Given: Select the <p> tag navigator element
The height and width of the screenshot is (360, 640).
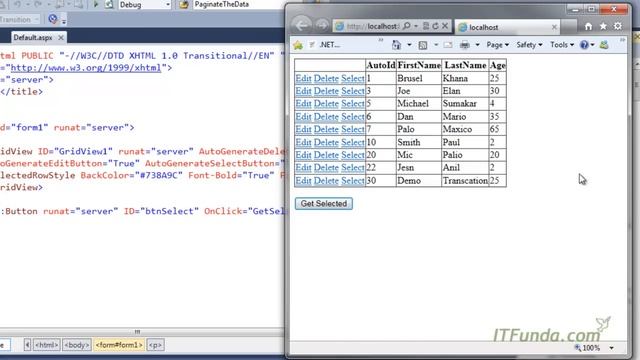Looking at the screenshot, I should point(156,345).
